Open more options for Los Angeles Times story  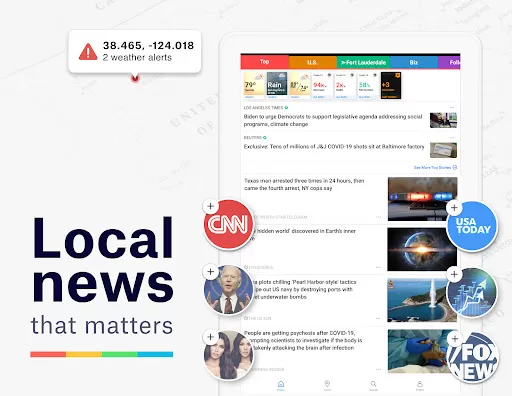pos(452,108)
